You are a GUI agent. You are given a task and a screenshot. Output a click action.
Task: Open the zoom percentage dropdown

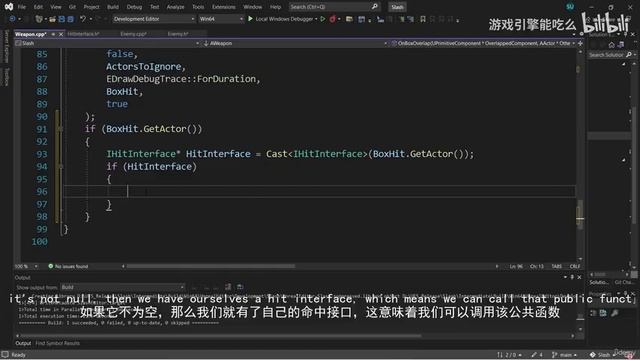(27, 267)
